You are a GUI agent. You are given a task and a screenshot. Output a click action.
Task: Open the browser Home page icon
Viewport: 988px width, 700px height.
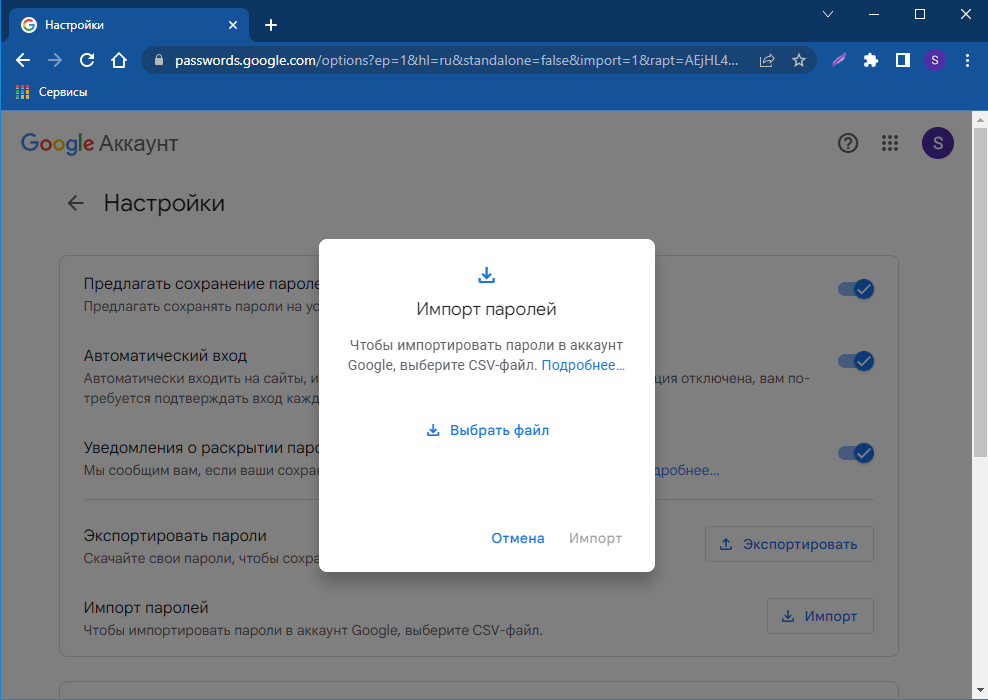118,60
